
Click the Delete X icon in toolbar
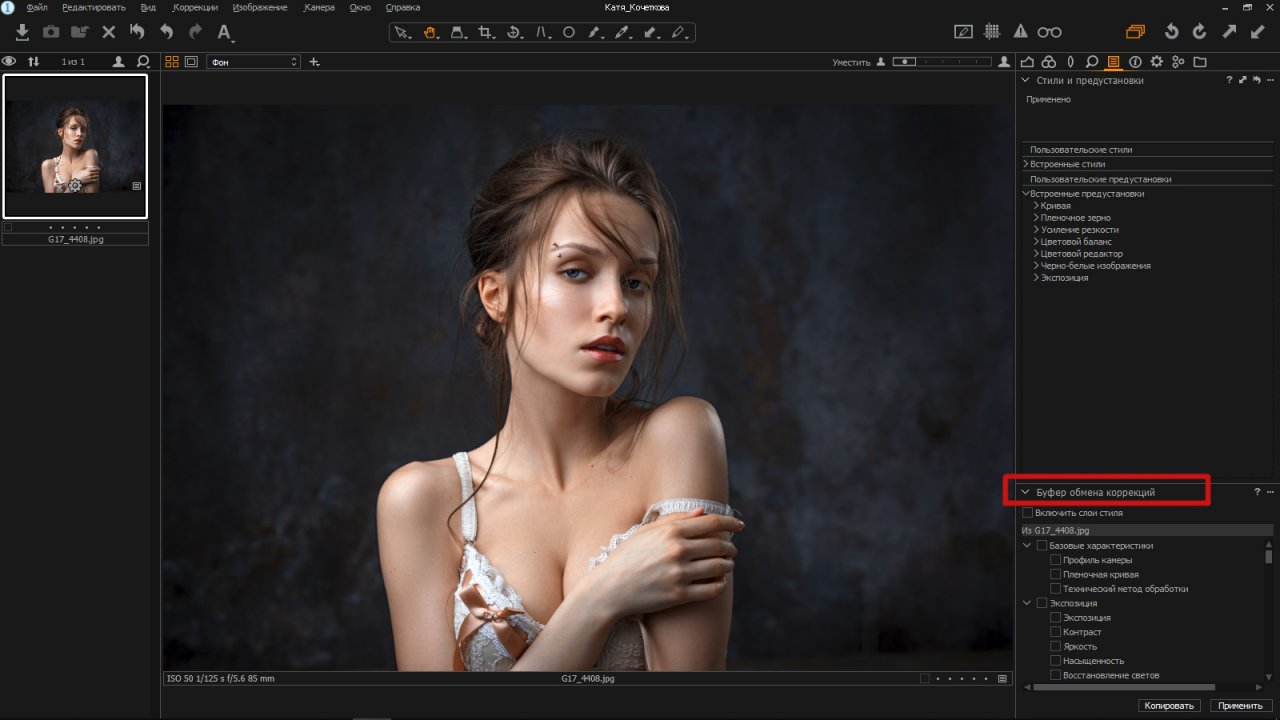tap(109, 32)
